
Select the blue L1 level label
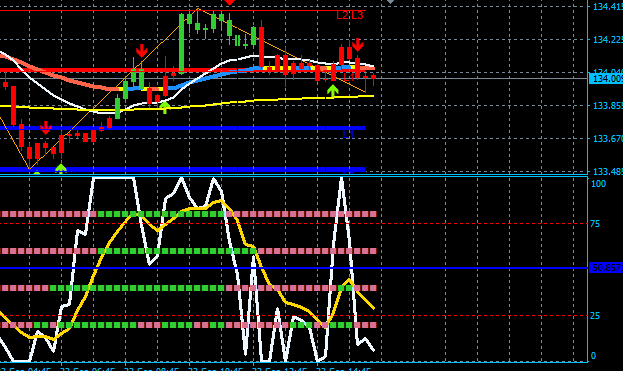click(x=348, y=135)
